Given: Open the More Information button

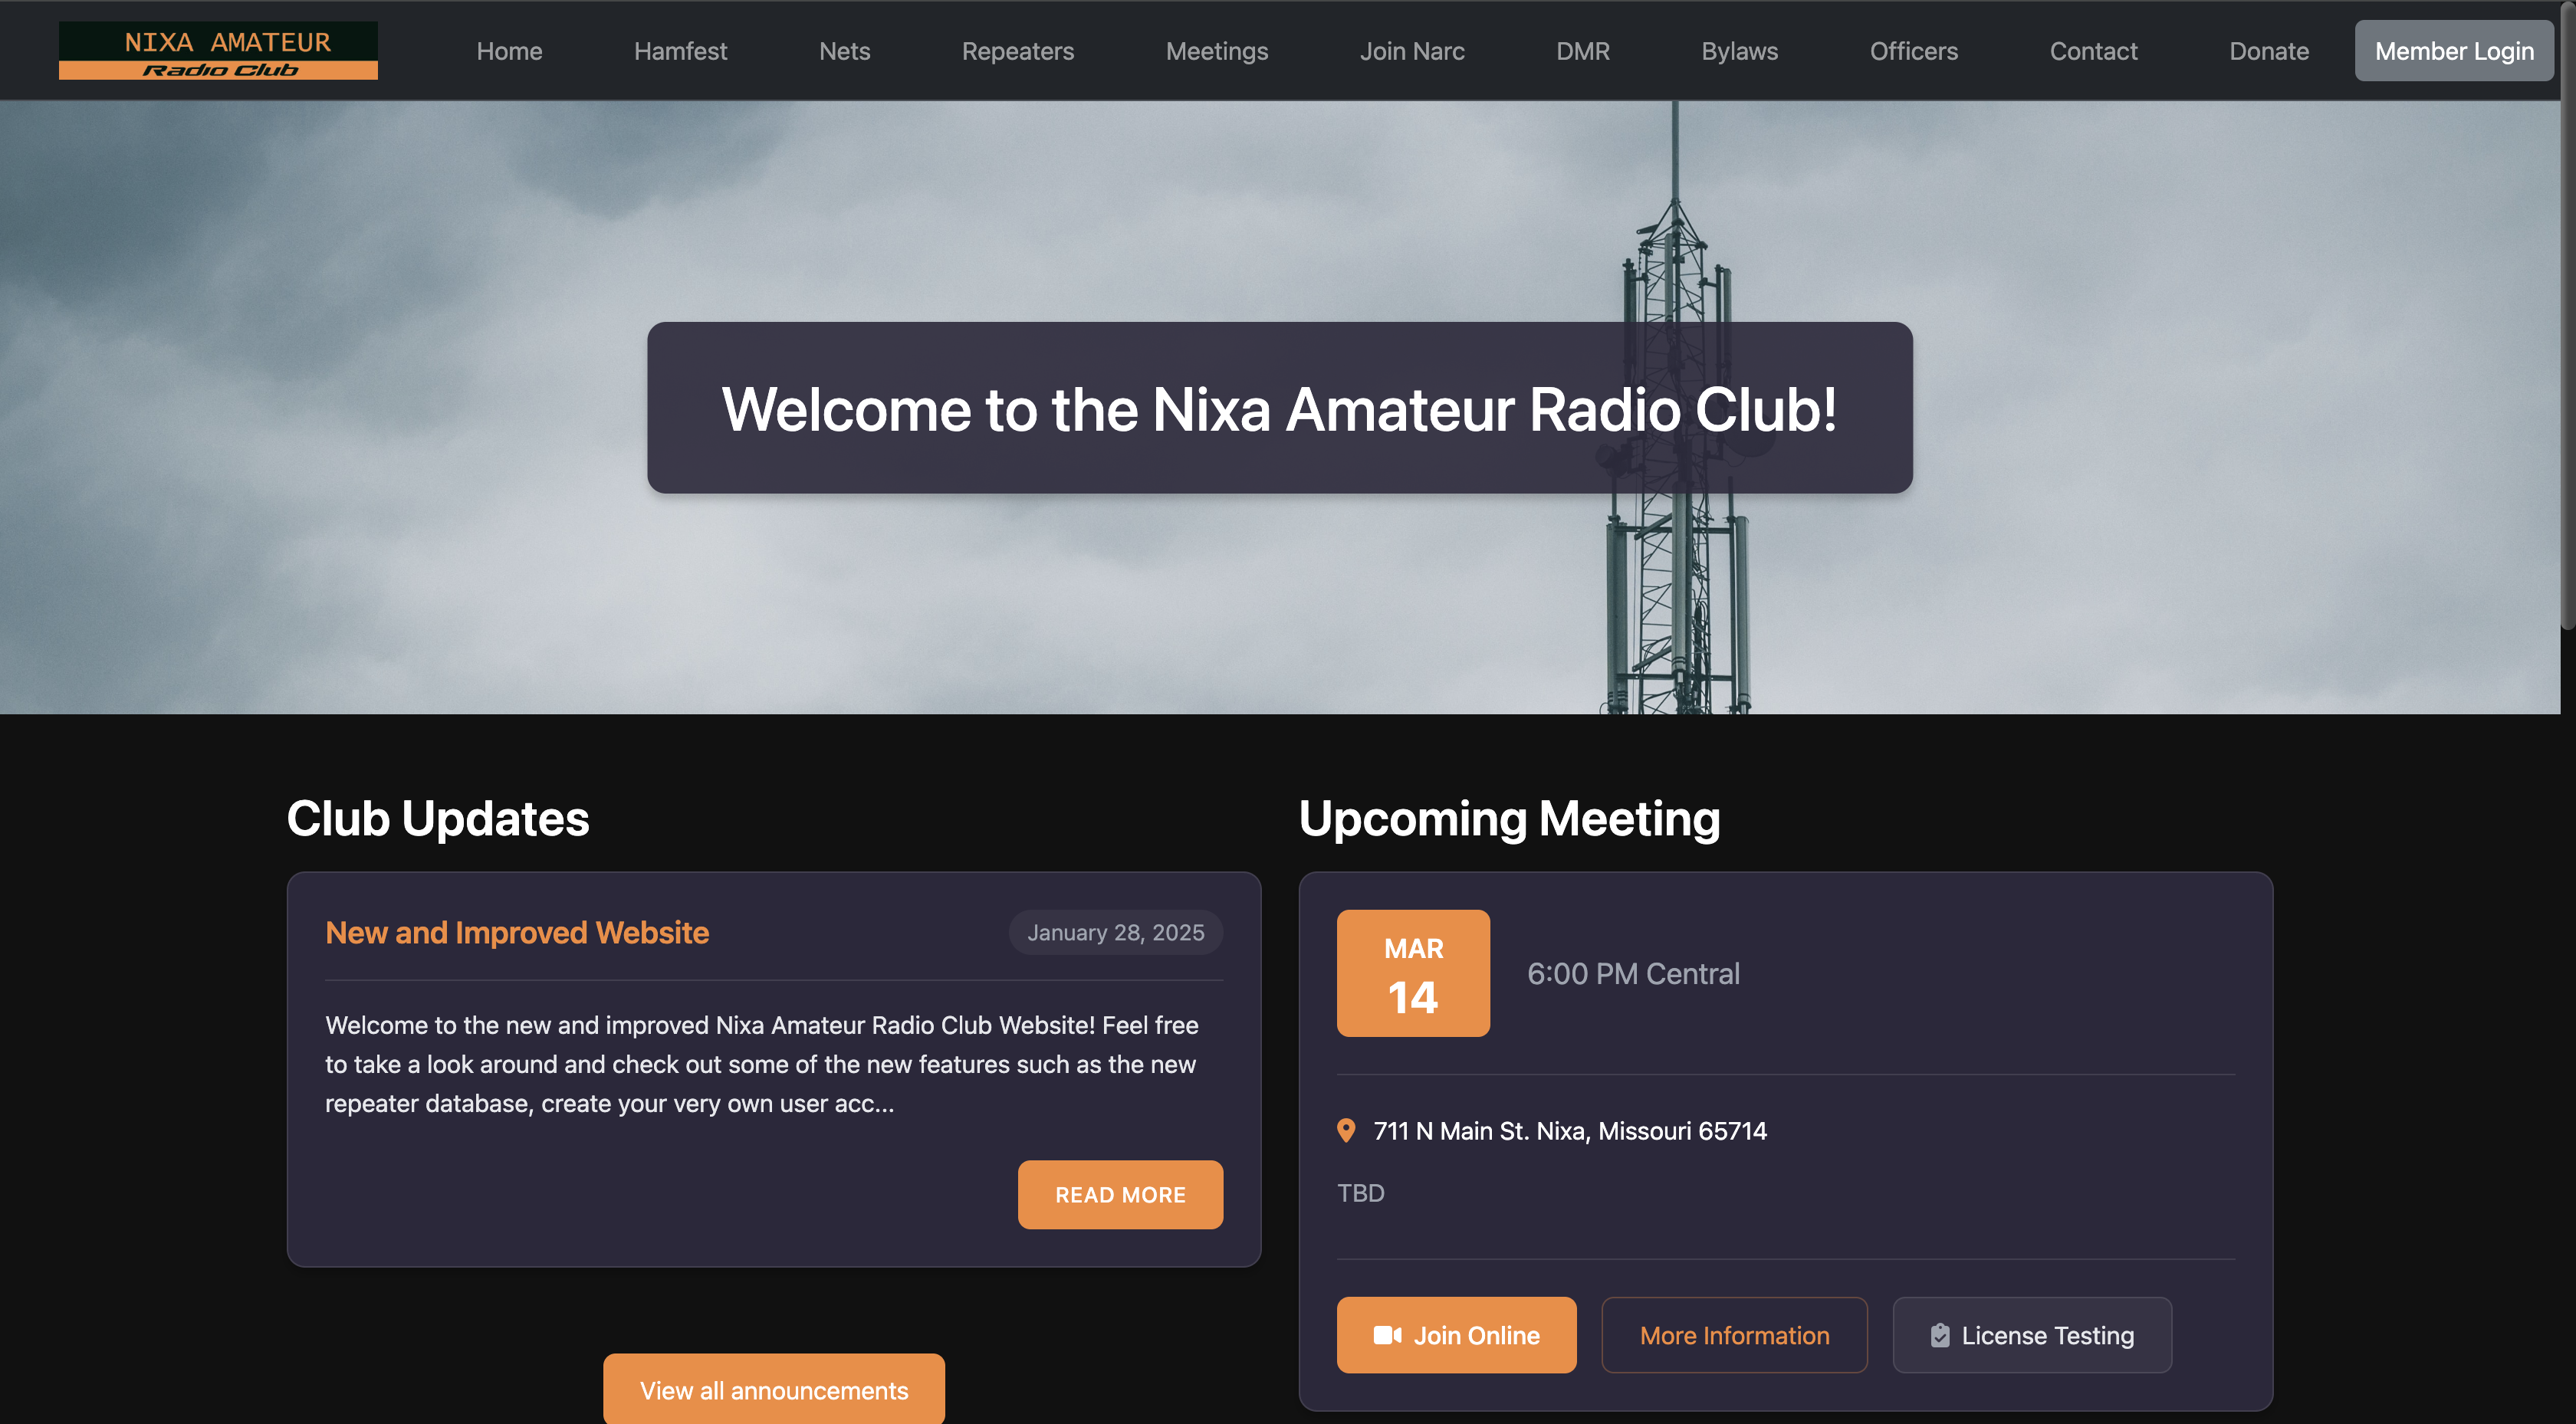Looking at the screenshot, I should [1734, 1335].
